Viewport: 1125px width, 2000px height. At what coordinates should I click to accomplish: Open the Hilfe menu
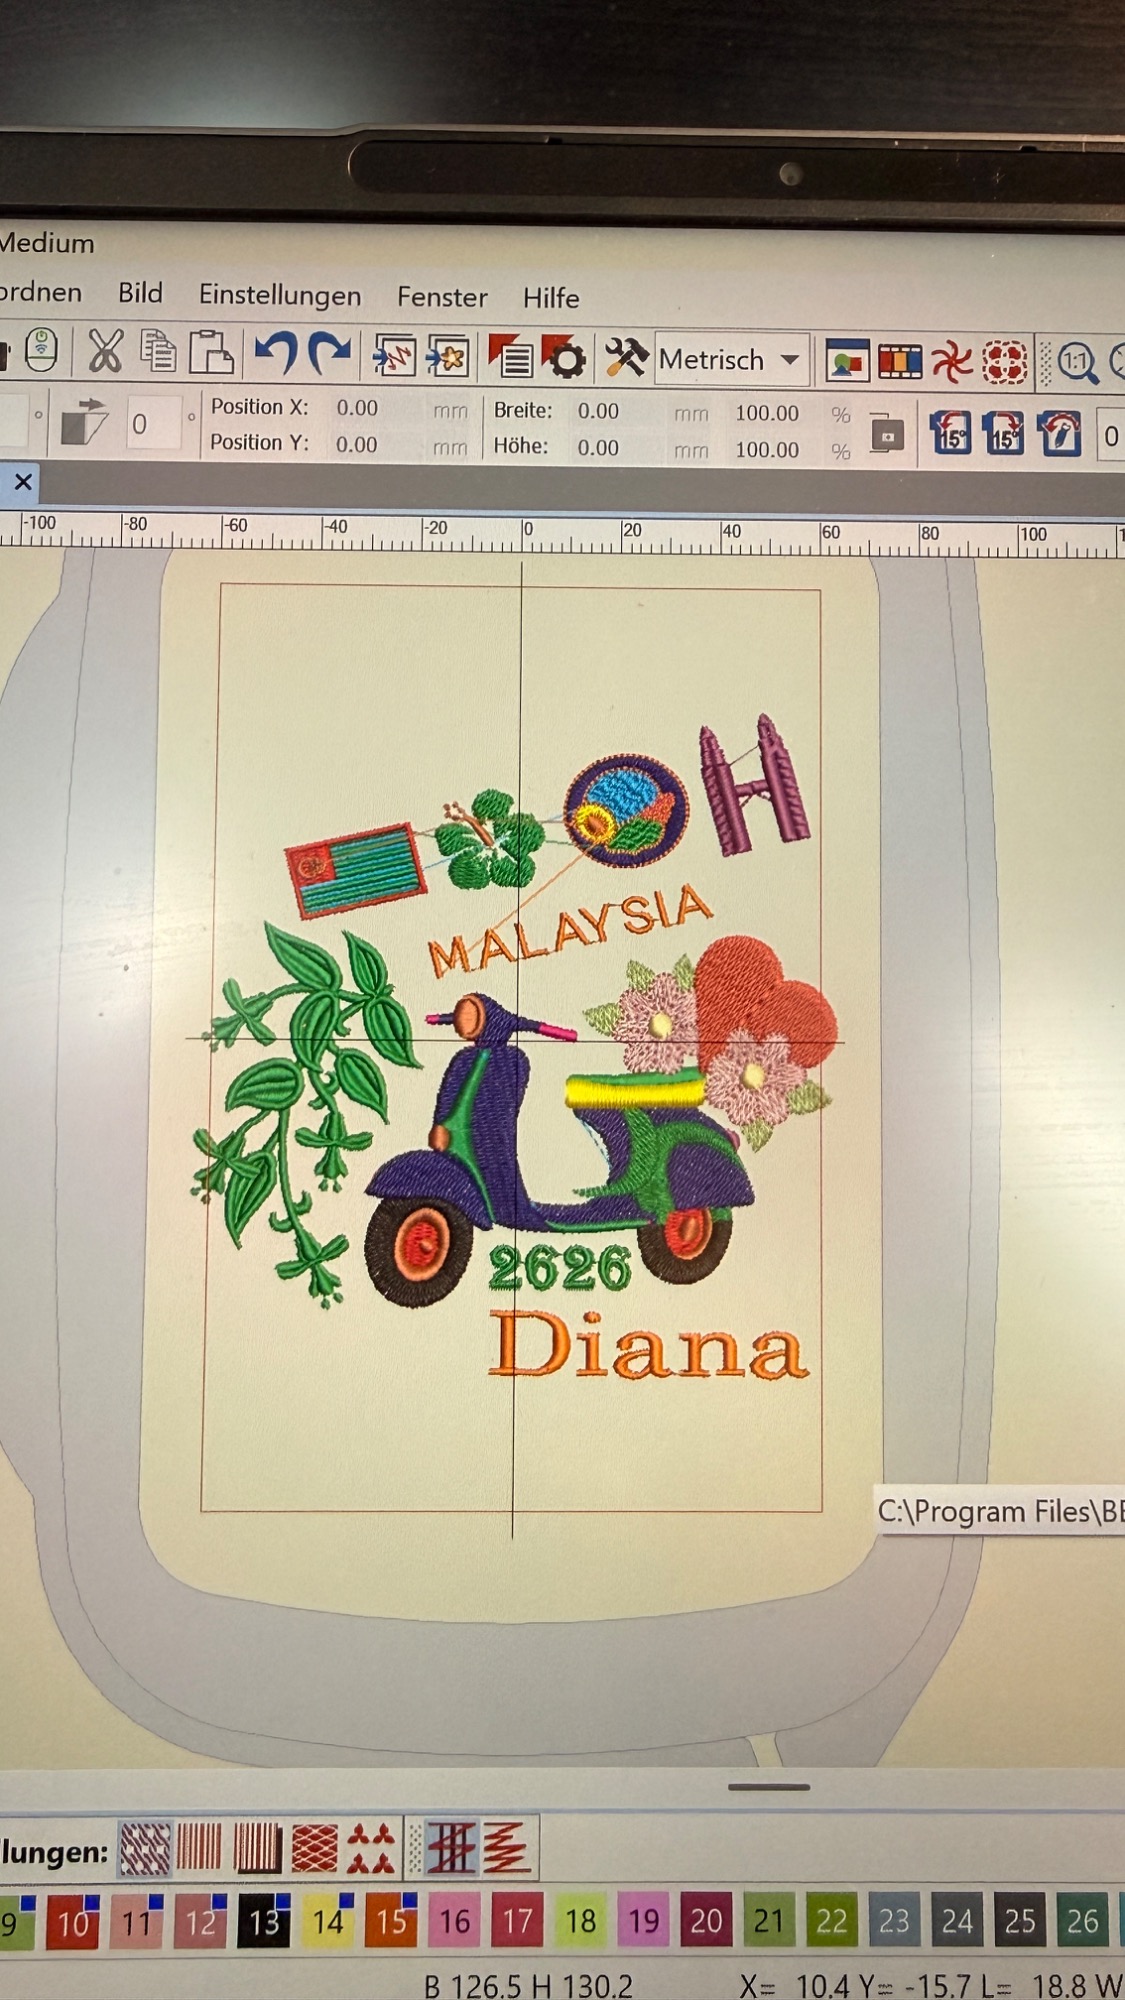click(x=550, y=298)
